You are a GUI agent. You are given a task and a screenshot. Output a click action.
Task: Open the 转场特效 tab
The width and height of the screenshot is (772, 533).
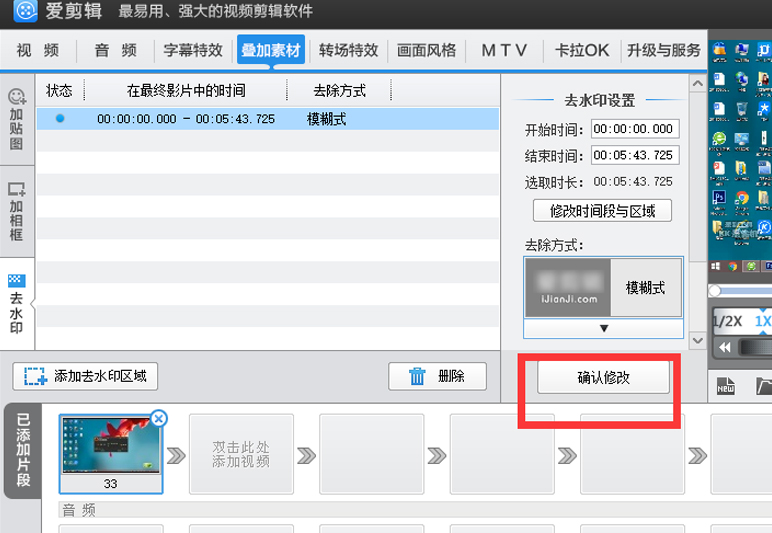click(349, 50)
